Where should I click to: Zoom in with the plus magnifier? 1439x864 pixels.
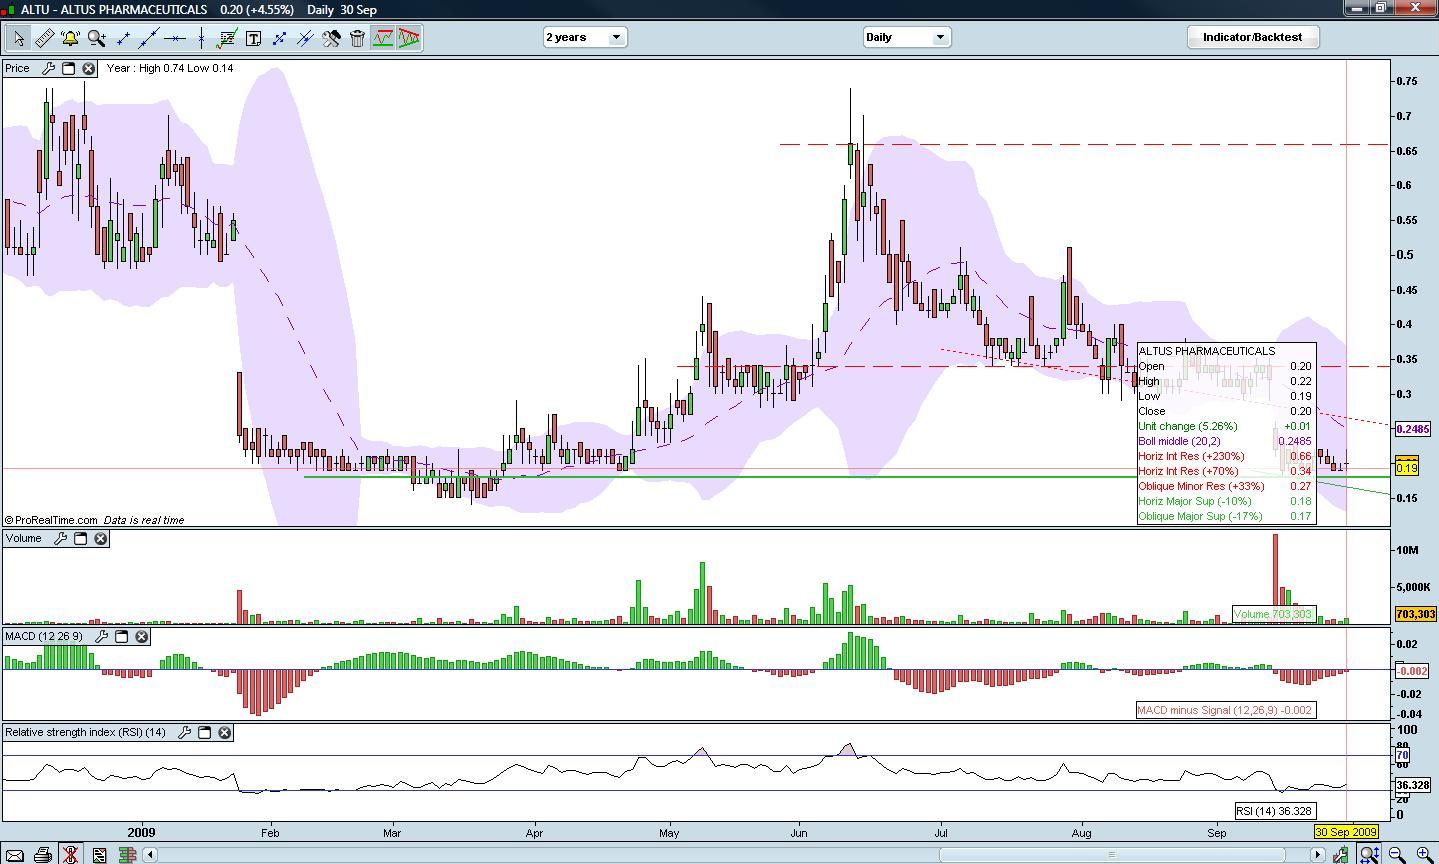1423,854
